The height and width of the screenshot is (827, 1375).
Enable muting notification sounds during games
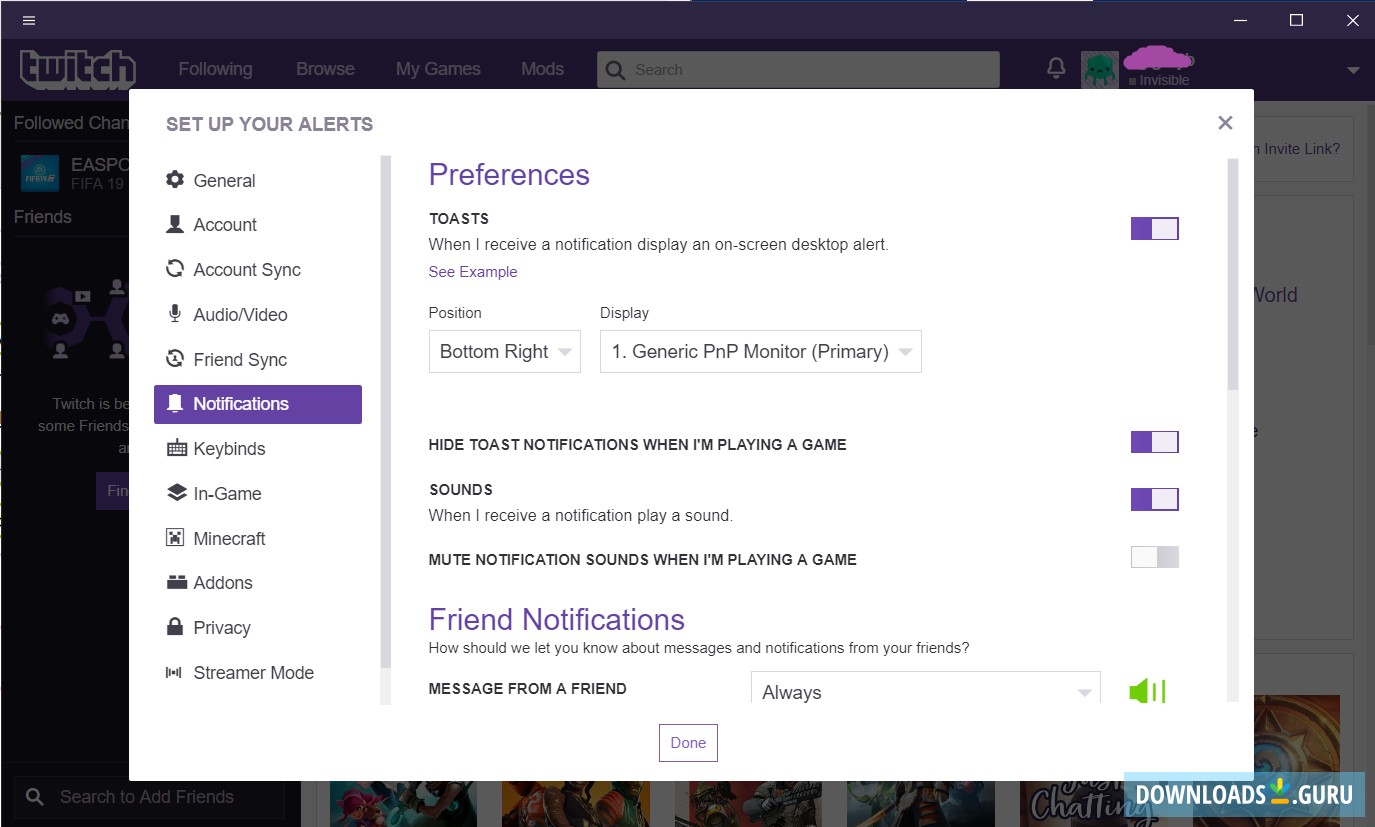1154,557
